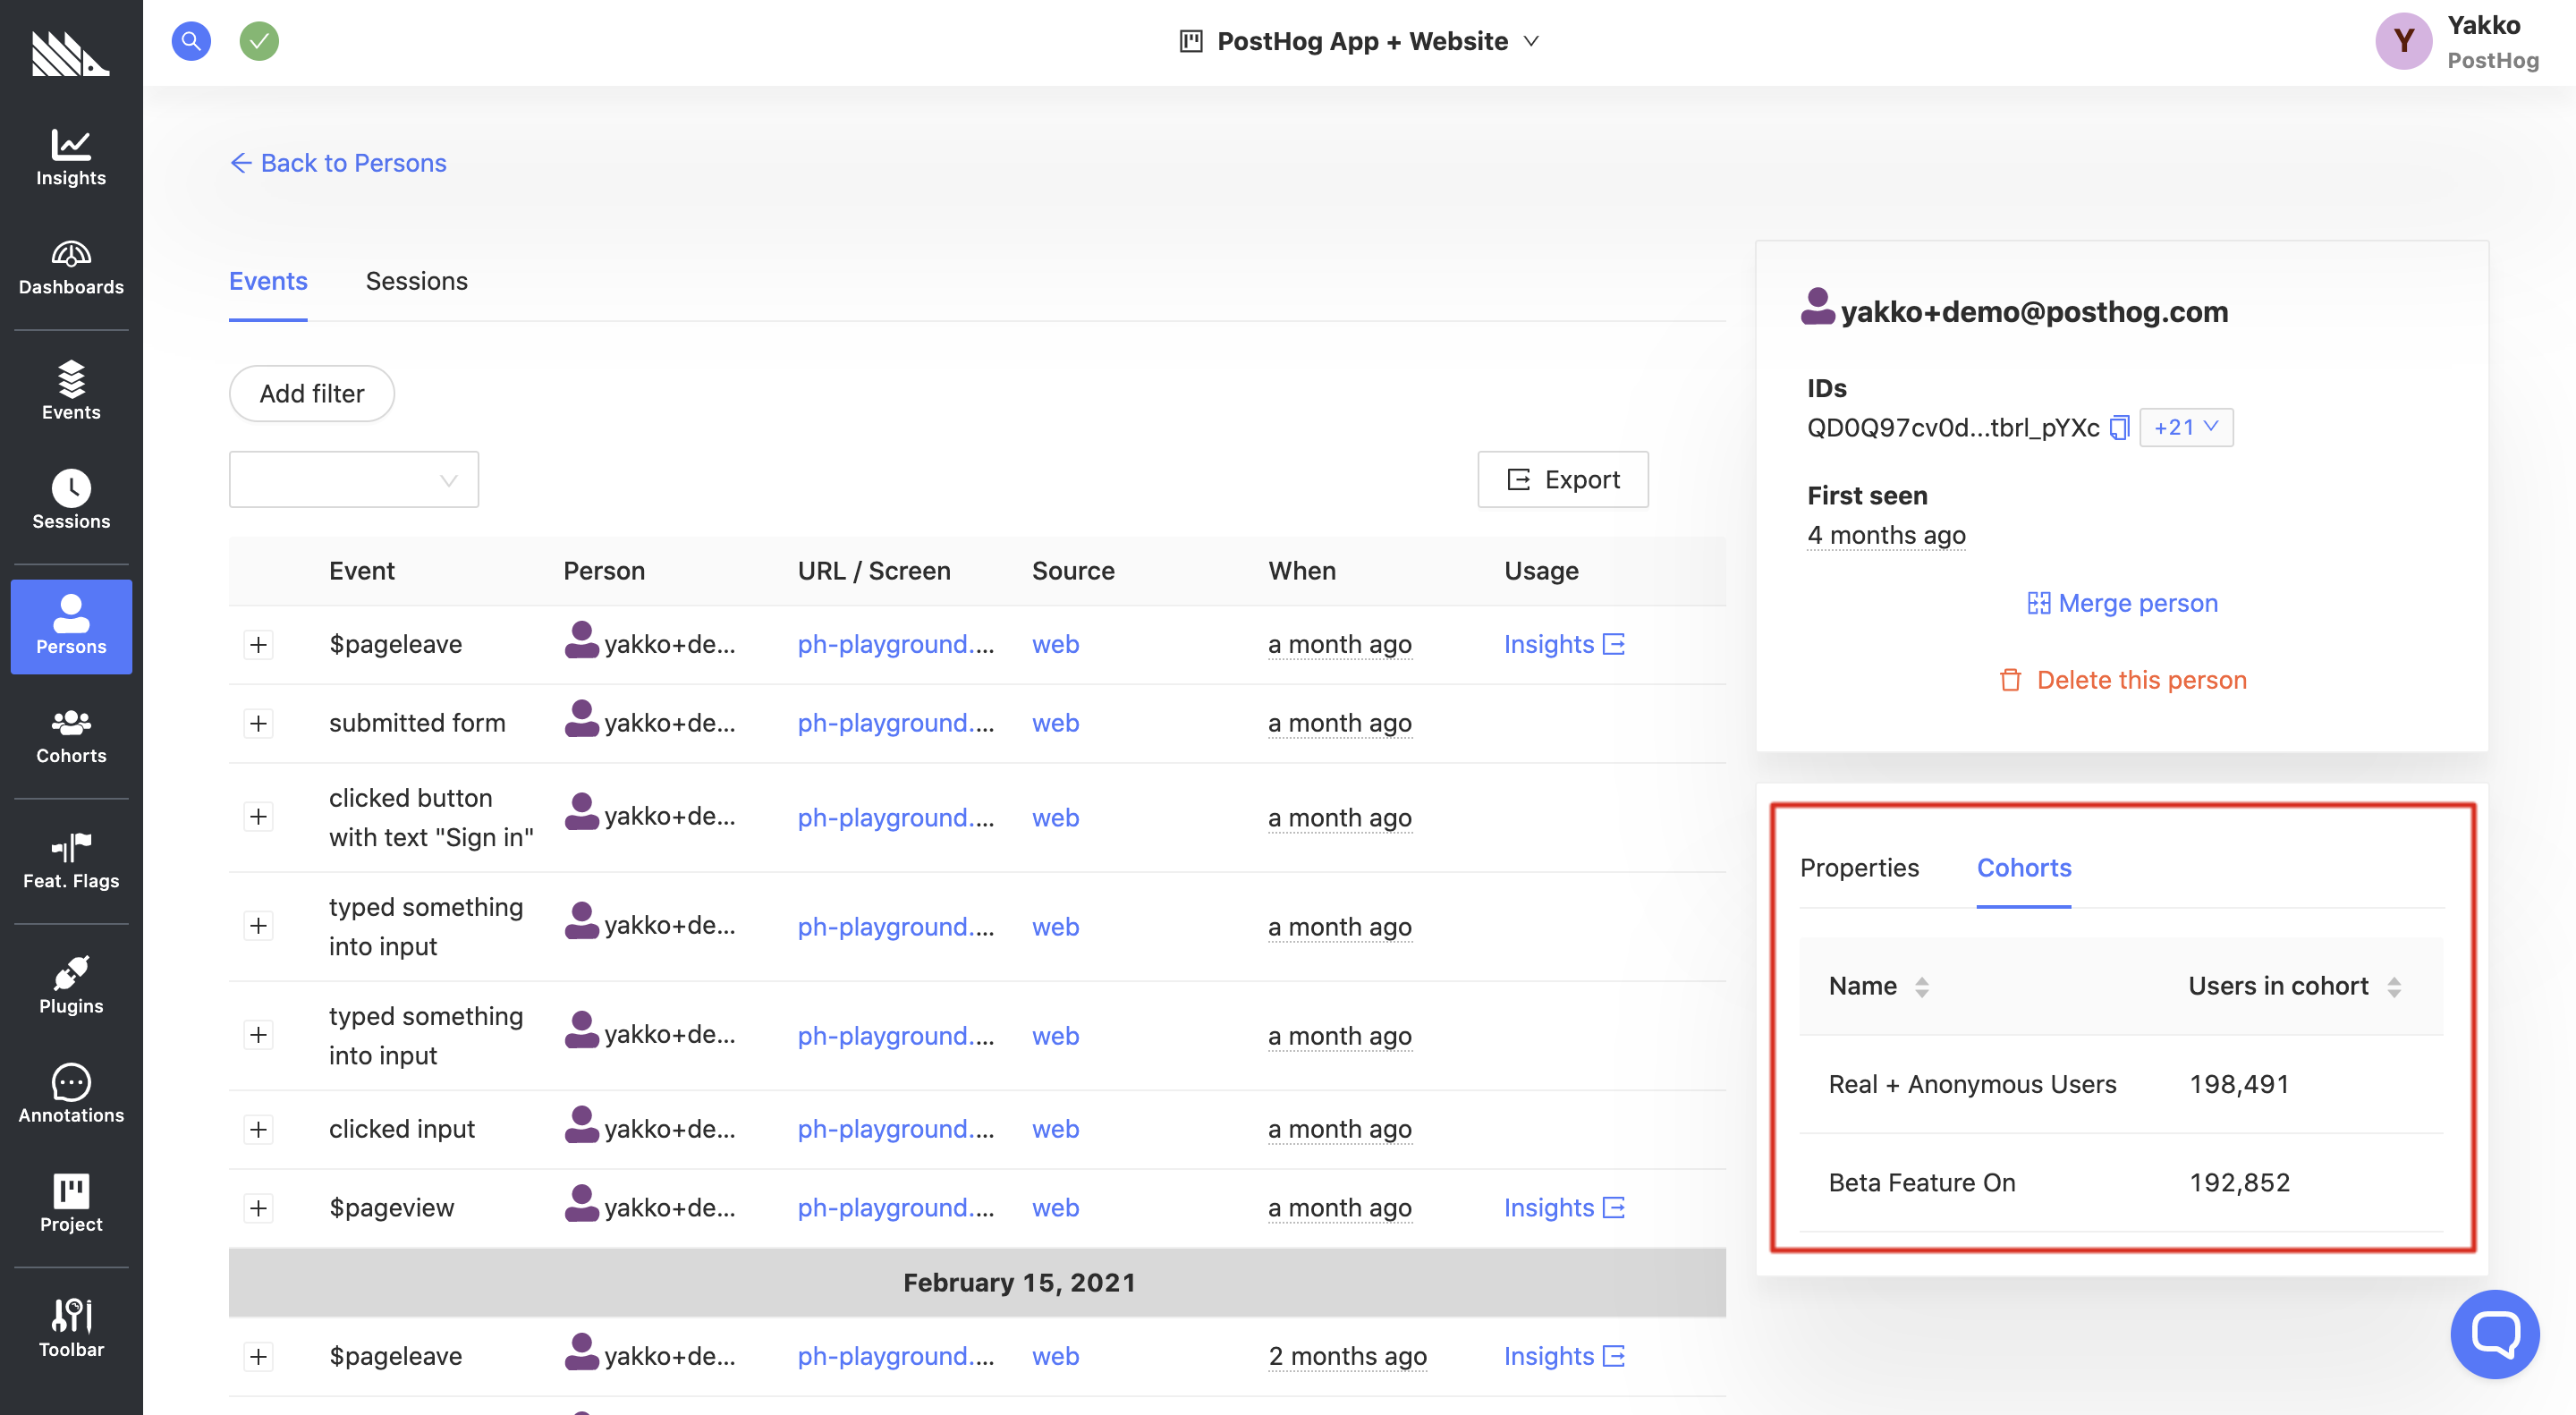This screenshot has height=1415, width=2576.
Task: Expand the clicked input event row
Action: pos(259,1129)
